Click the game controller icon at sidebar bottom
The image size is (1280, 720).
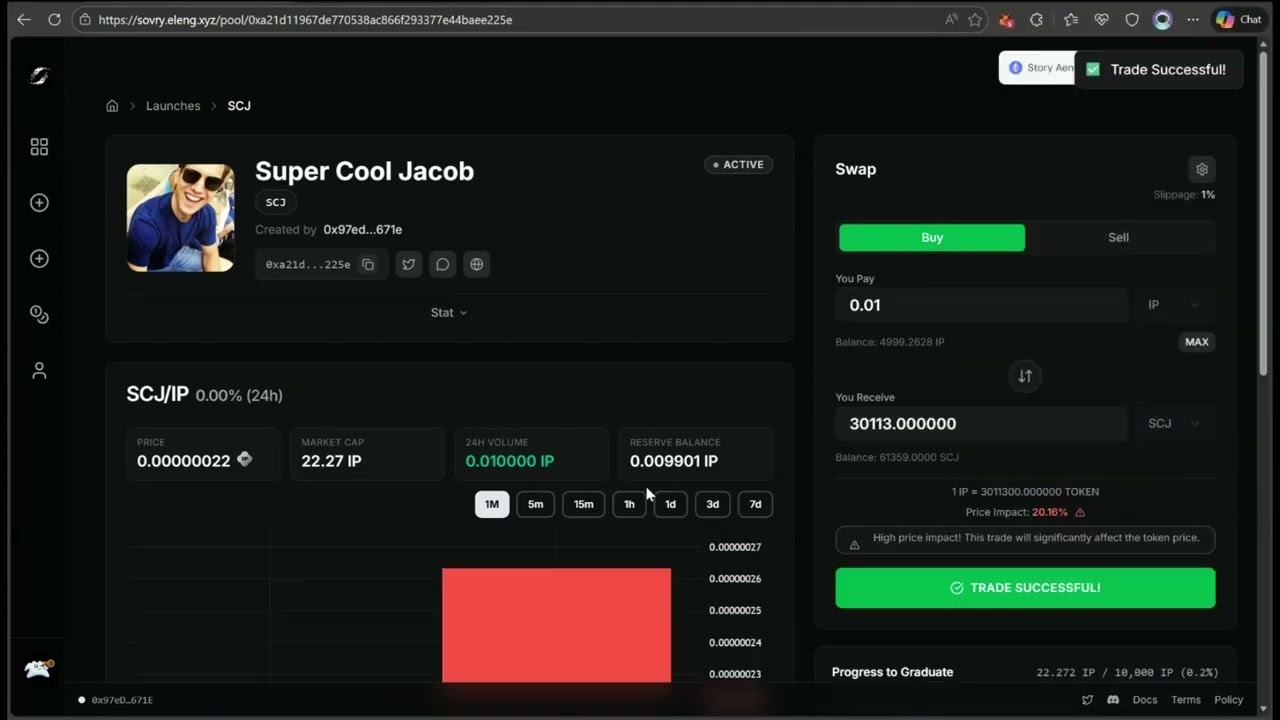[x=38, y=669]
